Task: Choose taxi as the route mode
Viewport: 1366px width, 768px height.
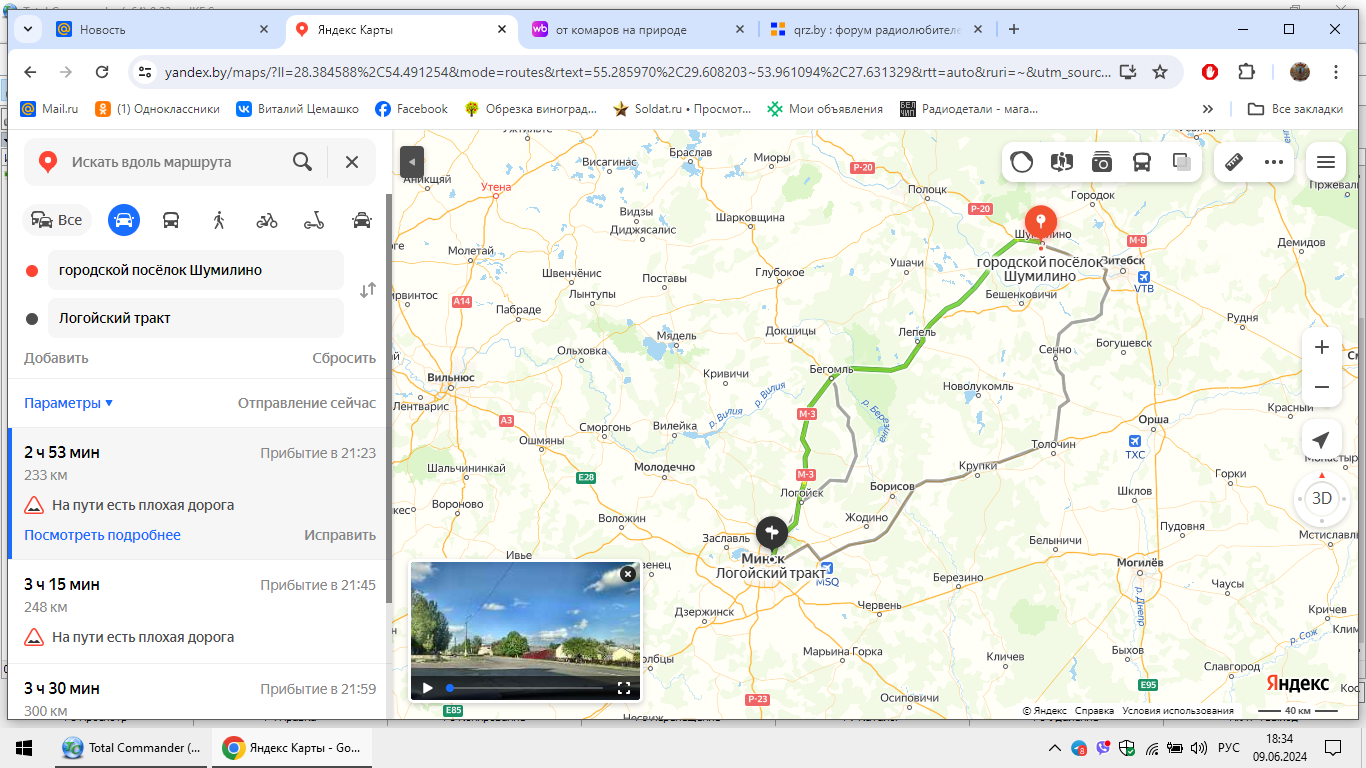Action: pyautogui.click(x=361, y=220)
